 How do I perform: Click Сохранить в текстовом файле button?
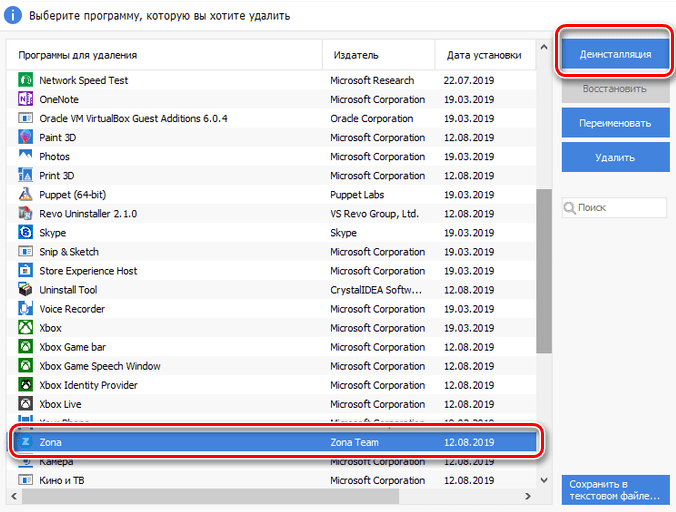click(x=615, y=490)
